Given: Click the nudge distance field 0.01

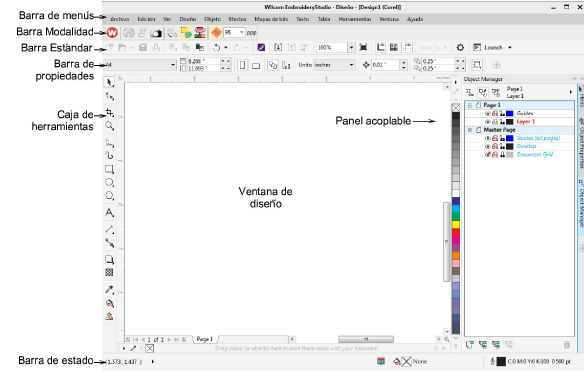Looking at the screenshot, I should [385, 65].
